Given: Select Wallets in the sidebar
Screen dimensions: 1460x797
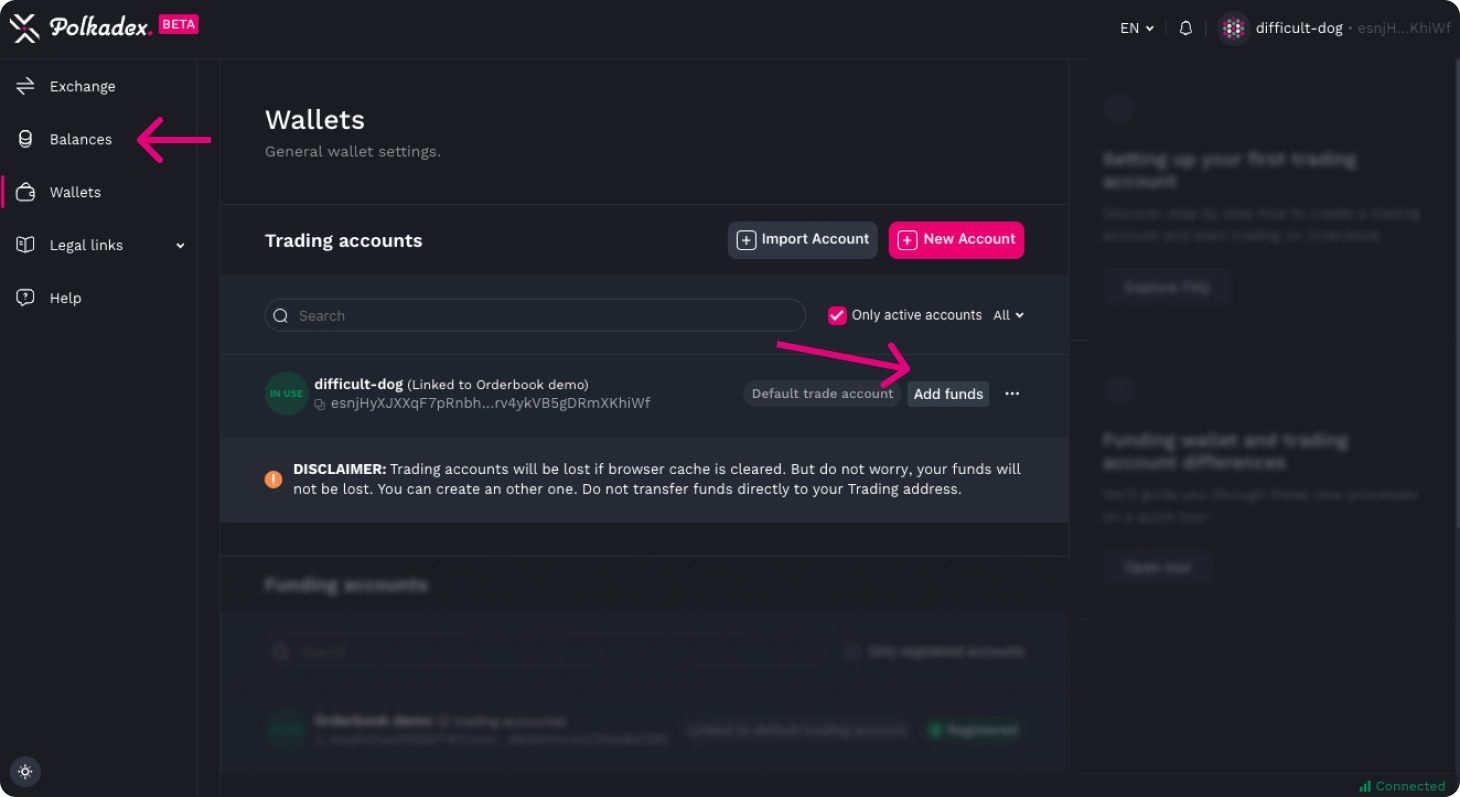Looking at the screenshot, I should 75,193.
